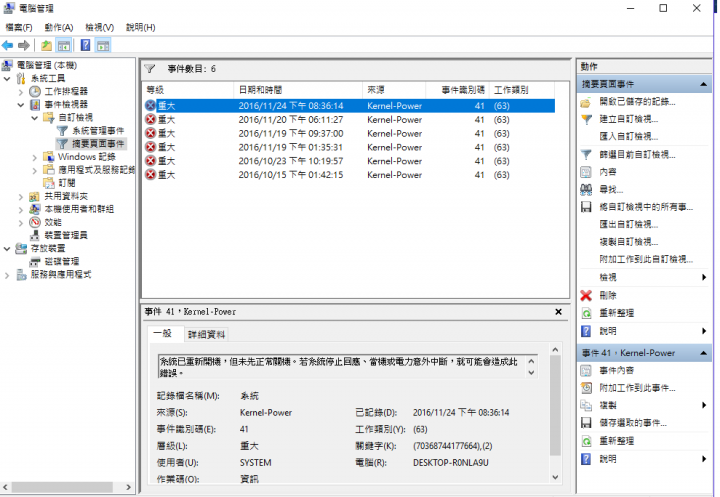Open the 檢視 submenu arrow in actions
This screenshot has height=497, width=720.
(x=704, y=277)
